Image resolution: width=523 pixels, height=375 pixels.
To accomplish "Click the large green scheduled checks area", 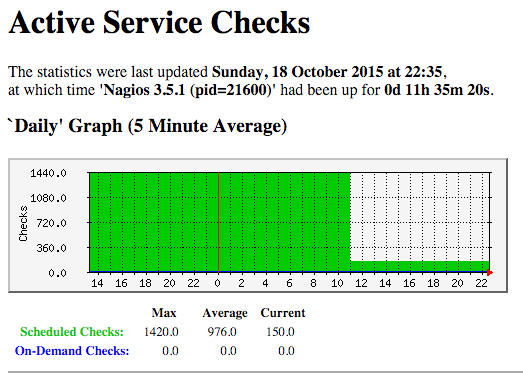I will [220, 222].
